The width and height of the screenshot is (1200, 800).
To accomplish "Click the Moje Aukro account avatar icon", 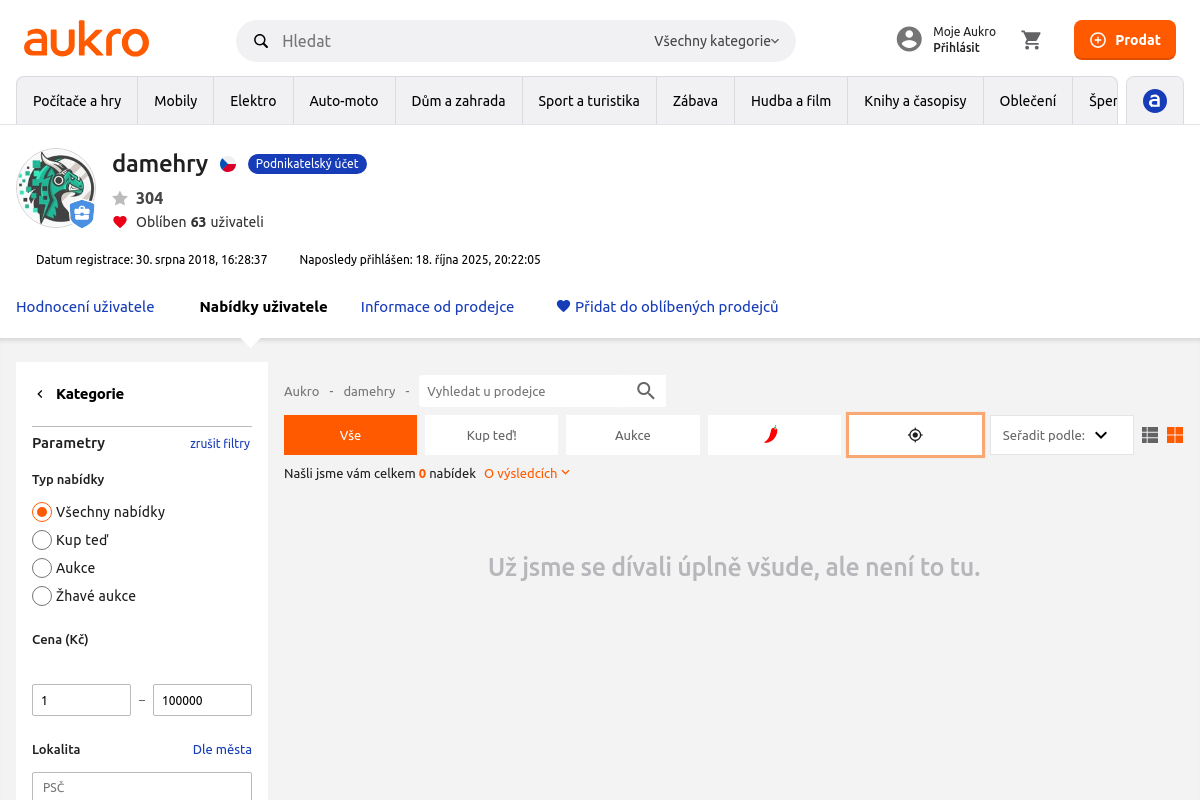I will [909, 40].
